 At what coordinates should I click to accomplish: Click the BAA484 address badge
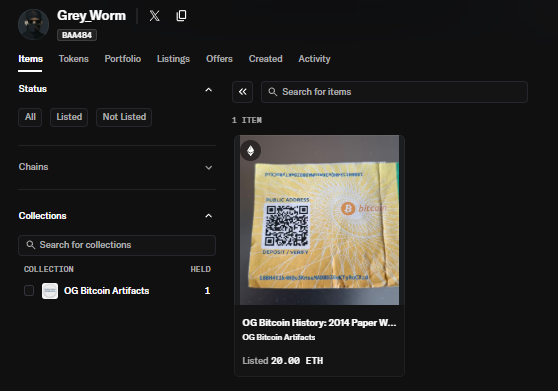point(77,35)
